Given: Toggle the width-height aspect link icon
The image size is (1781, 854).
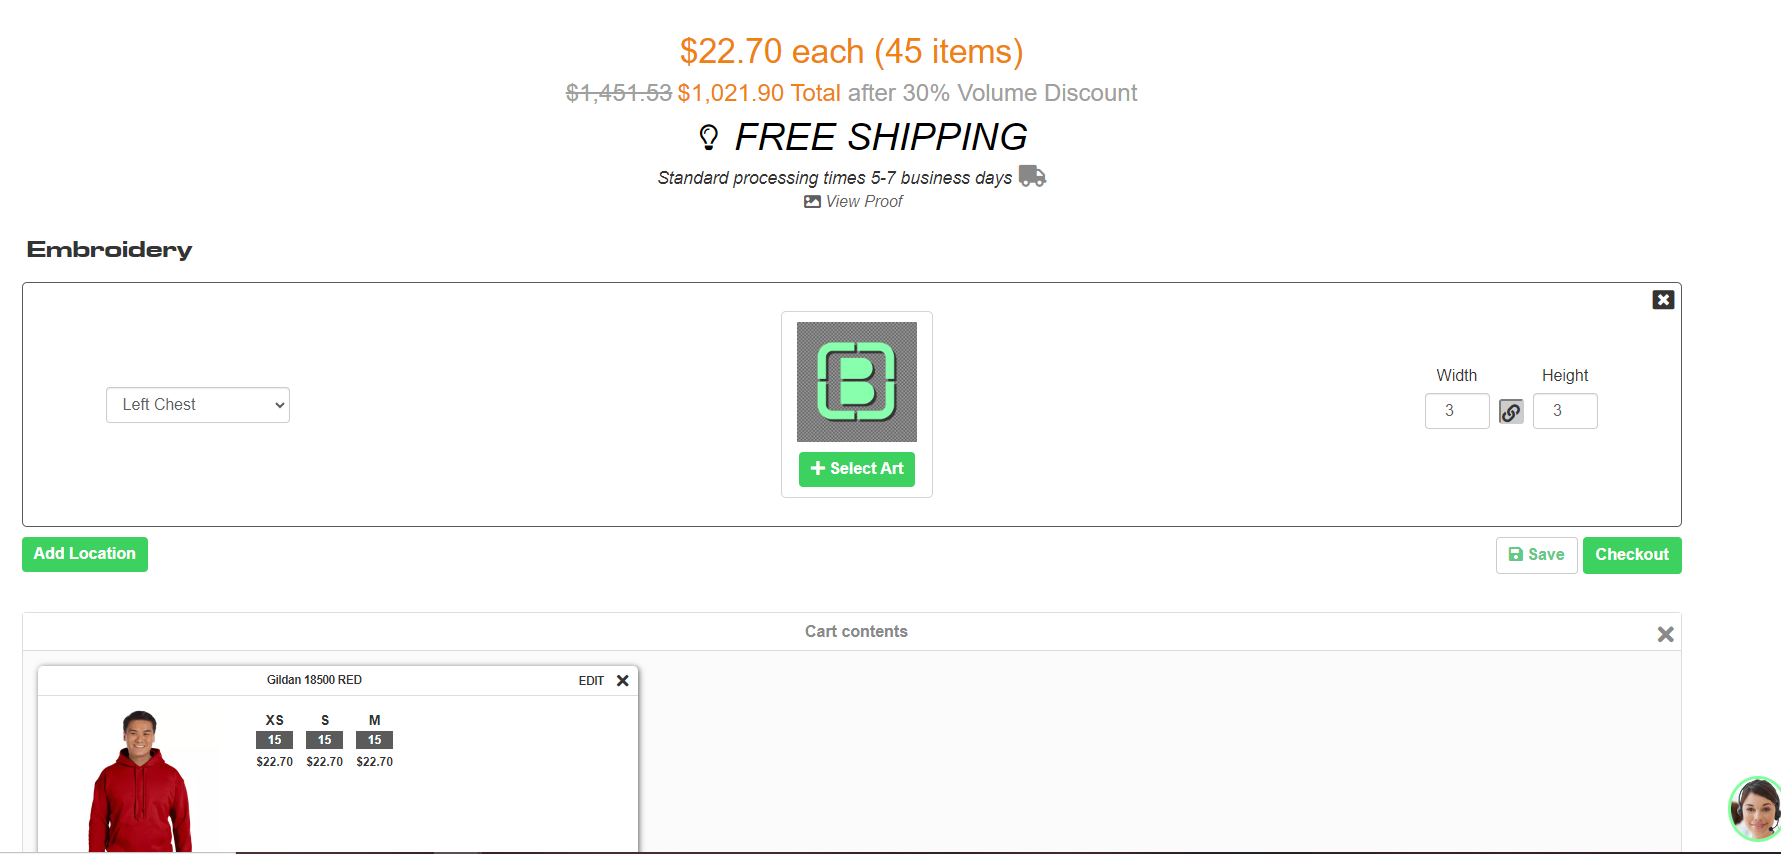Looking at the screenshot, I should point(1511,411).
